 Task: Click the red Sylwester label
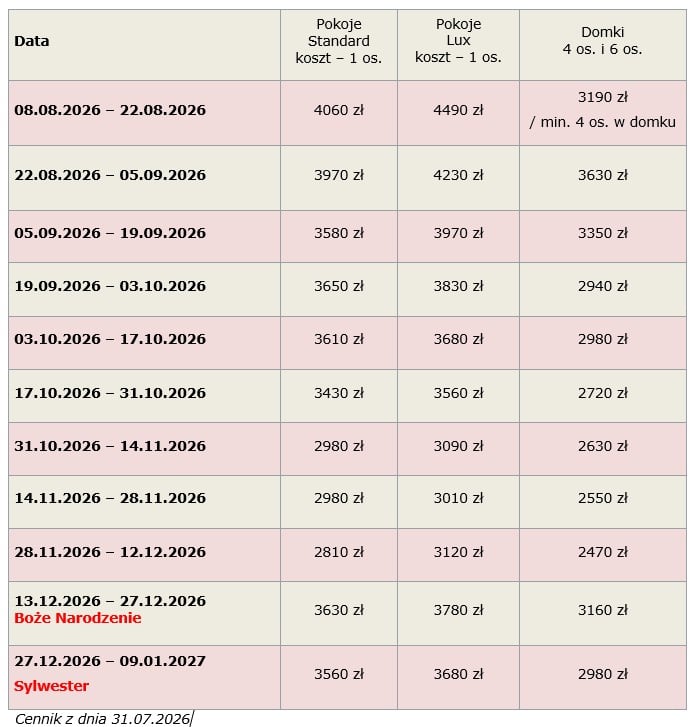click(x=51, y=686)
